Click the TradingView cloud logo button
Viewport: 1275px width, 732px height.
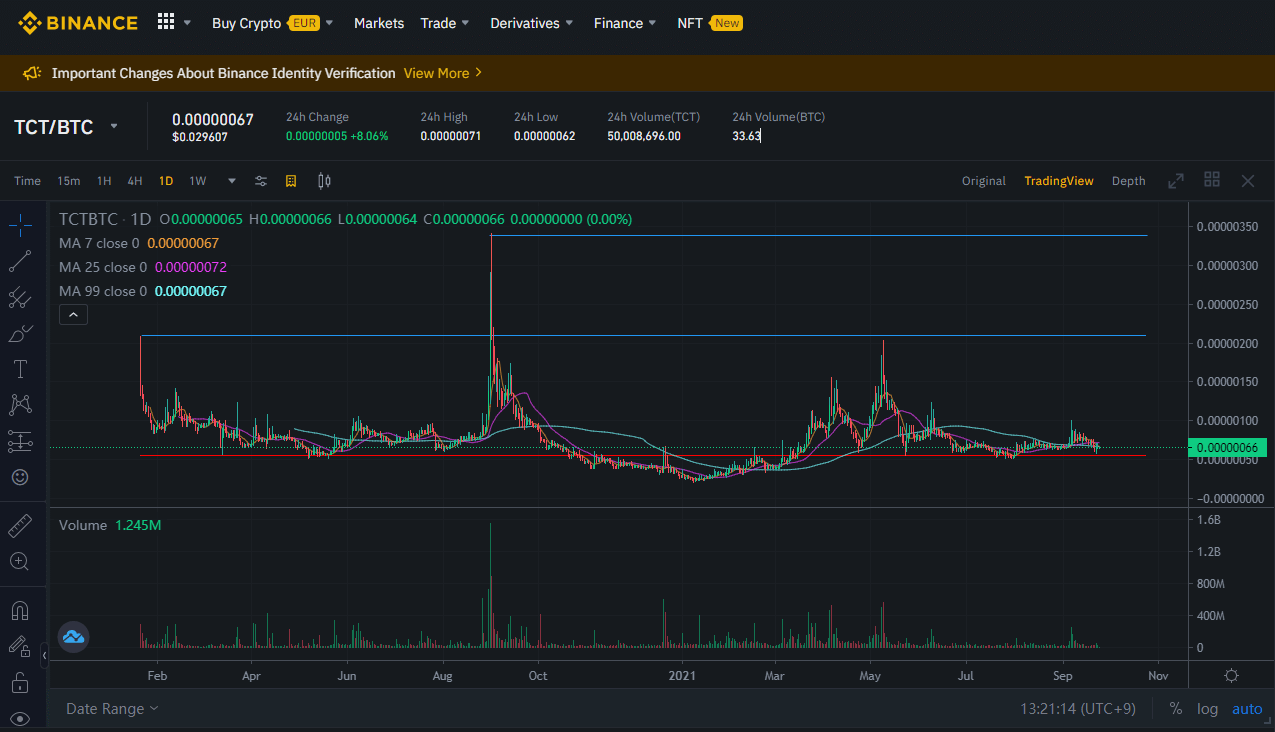pyautogui.click(x=73, y=636)
